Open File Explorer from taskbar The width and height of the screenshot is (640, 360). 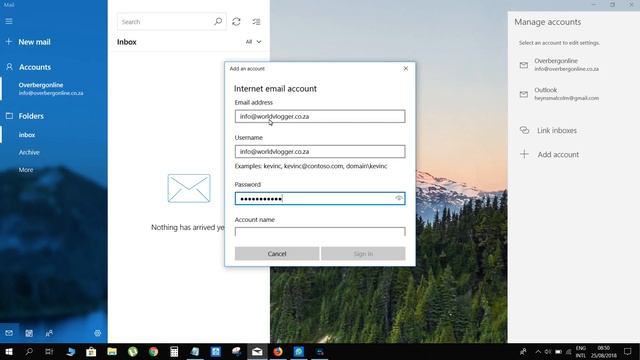[x=112, y=351]
